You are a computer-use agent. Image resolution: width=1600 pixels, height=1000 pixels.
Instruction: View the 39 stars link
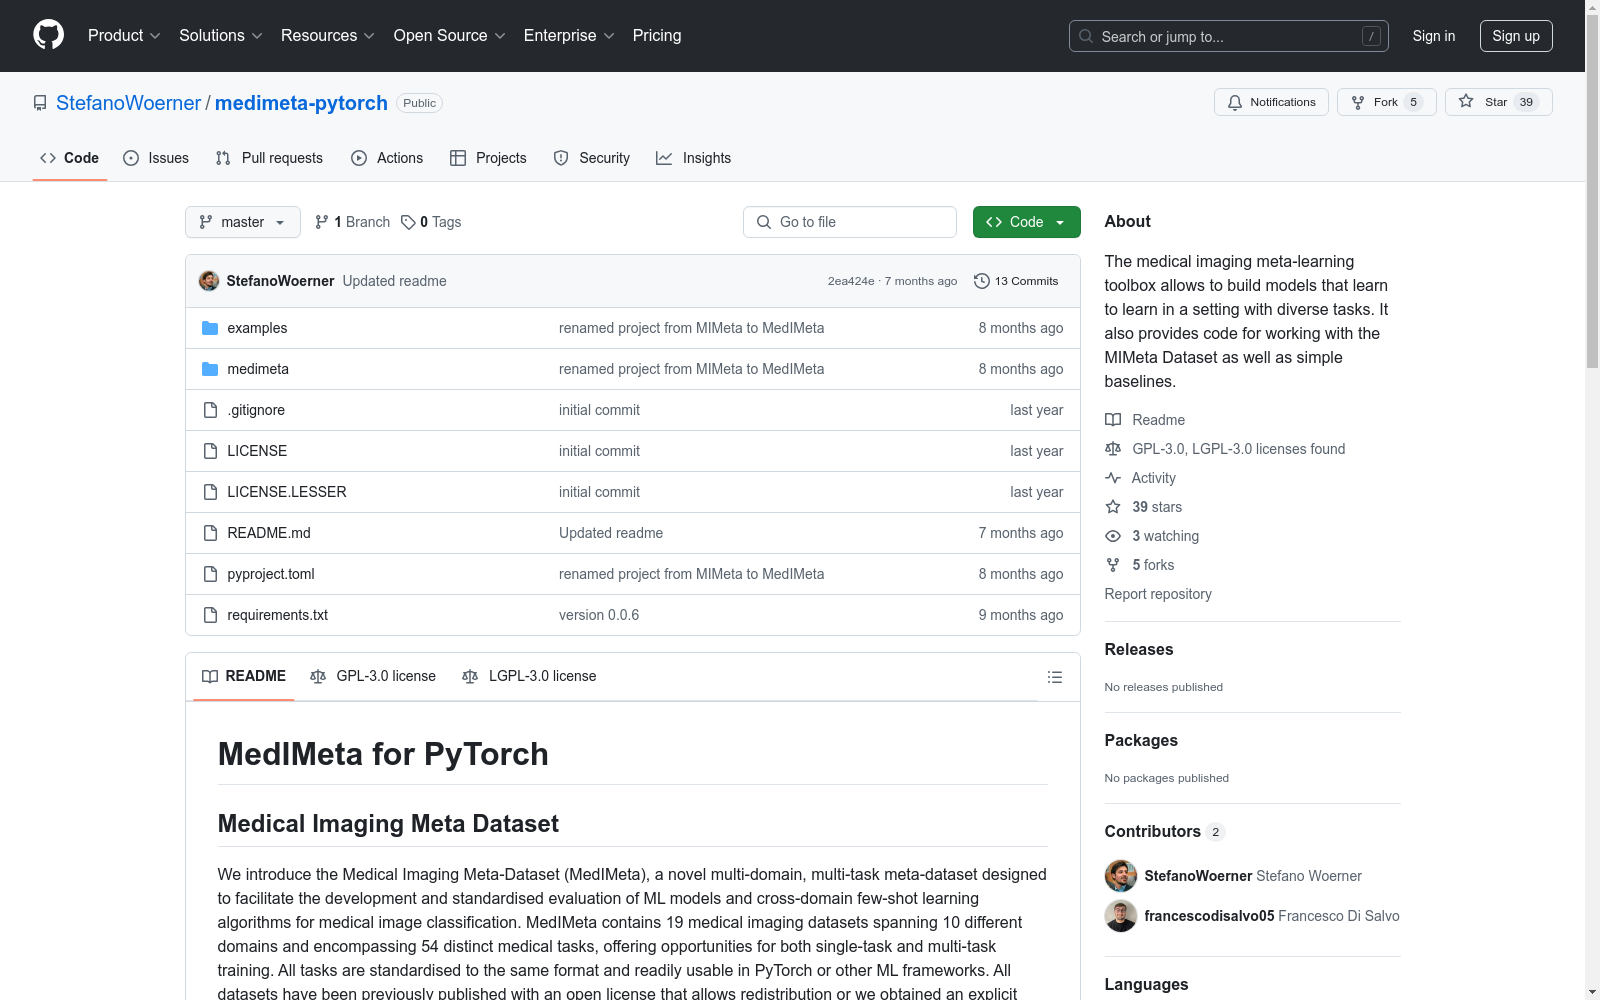pos(1144,507)
